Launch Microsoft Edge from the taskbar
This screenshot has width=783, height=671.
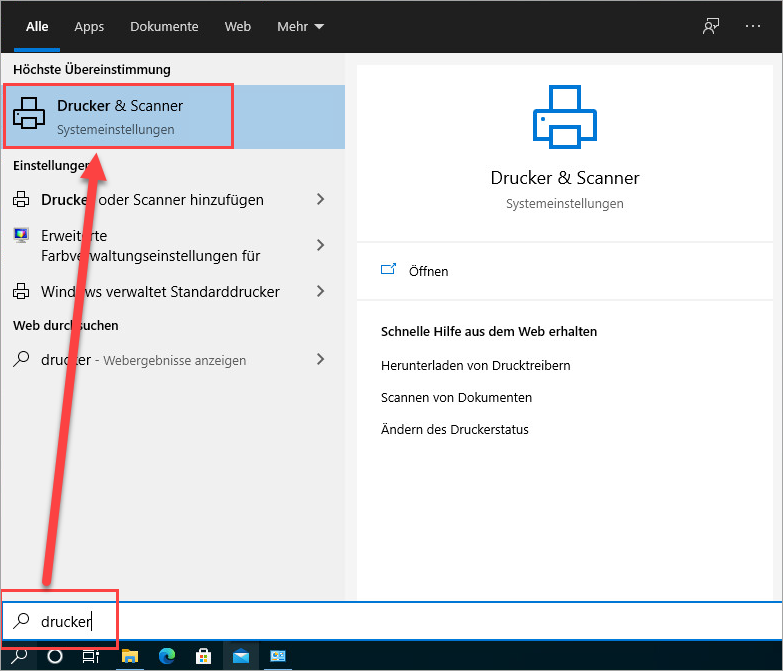(167, 656)
